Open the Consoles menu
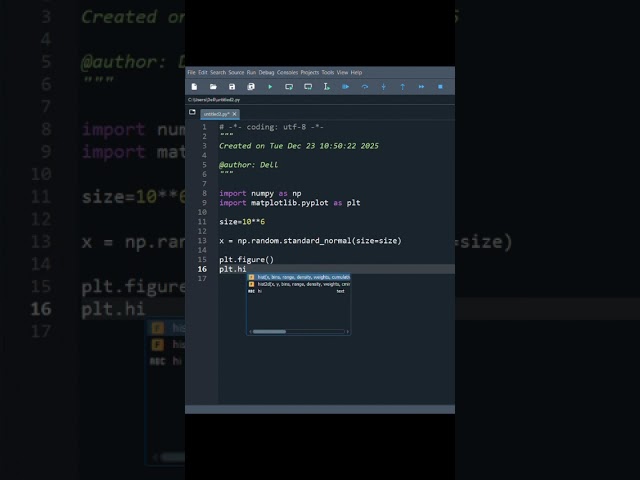 [287, 72]
